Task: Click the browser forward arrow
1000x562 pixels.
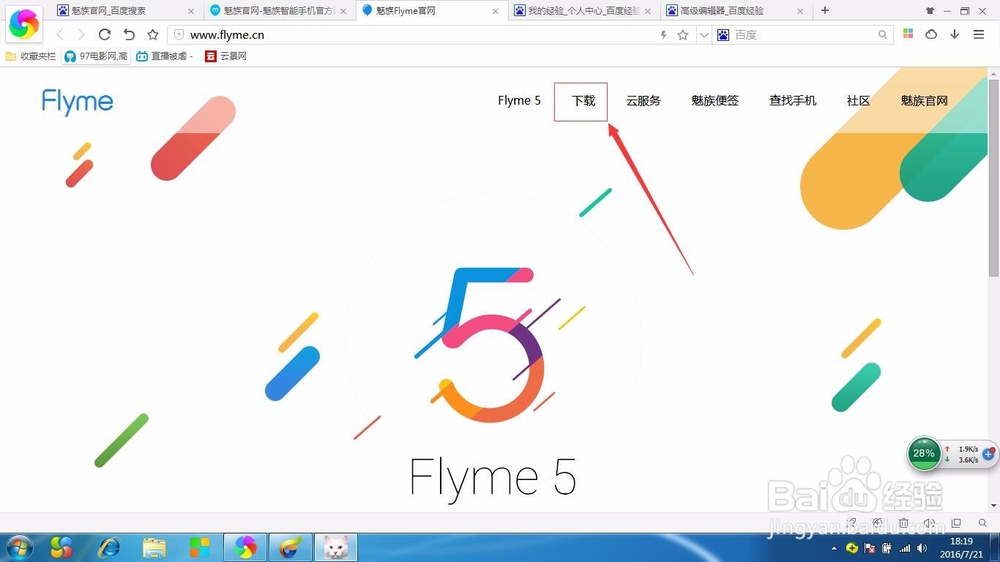Action: 81,34
